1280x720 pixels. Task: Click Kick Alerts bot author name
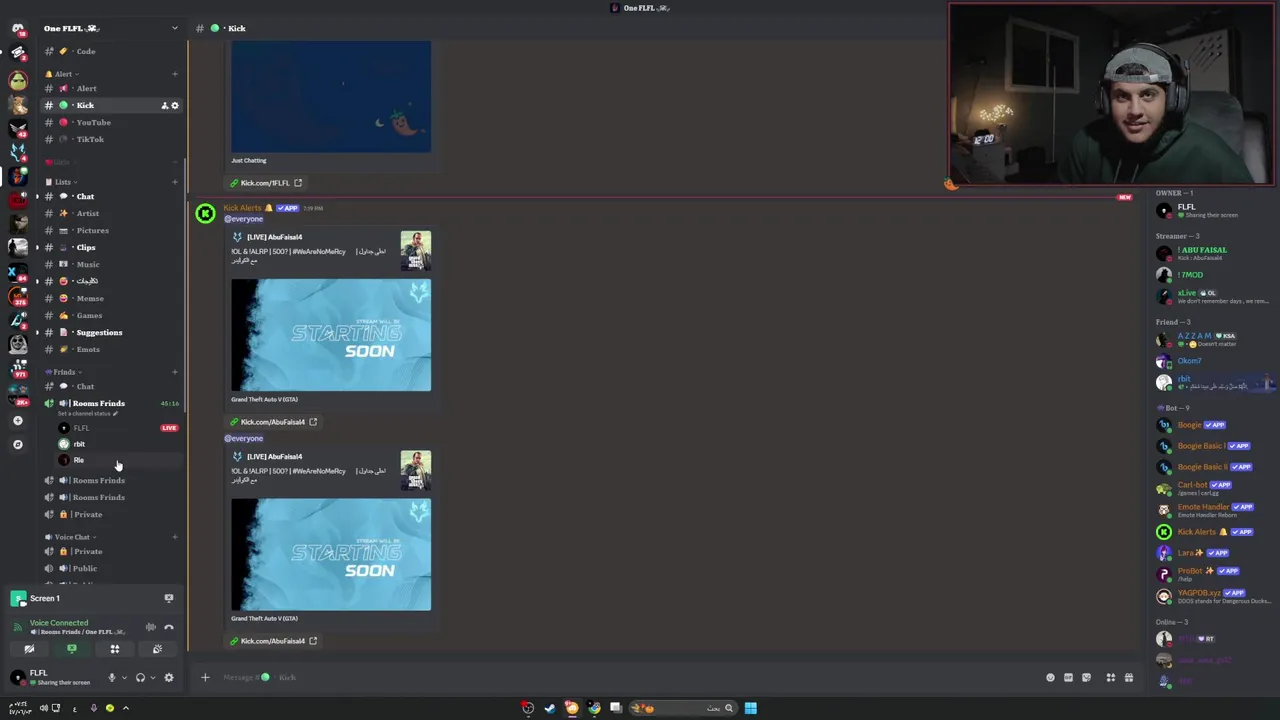point(242,208)
